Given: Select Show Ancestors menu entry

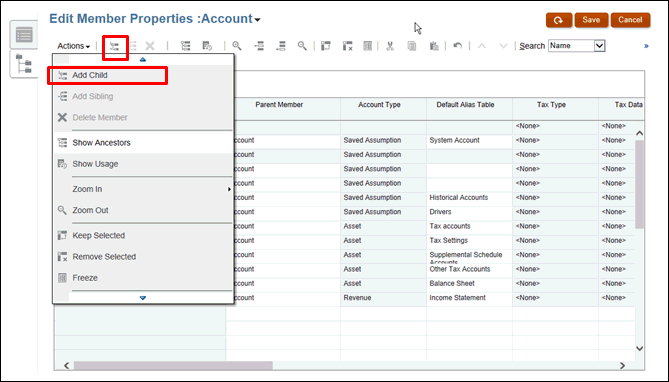Looking at the screenshot, I should click(144, 143).
